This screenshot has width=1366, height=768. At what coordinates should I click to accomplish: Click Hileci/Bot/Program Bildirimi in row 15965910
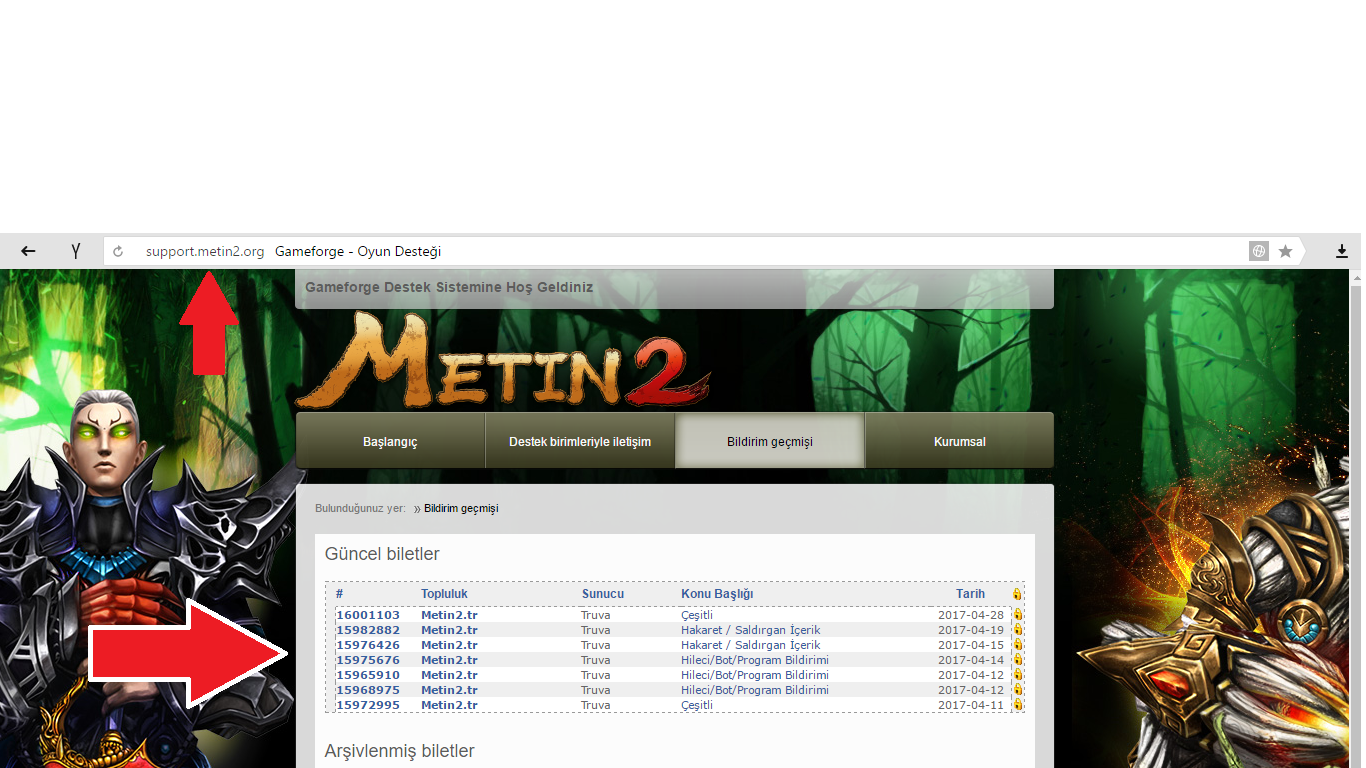(x=755, y=675)
